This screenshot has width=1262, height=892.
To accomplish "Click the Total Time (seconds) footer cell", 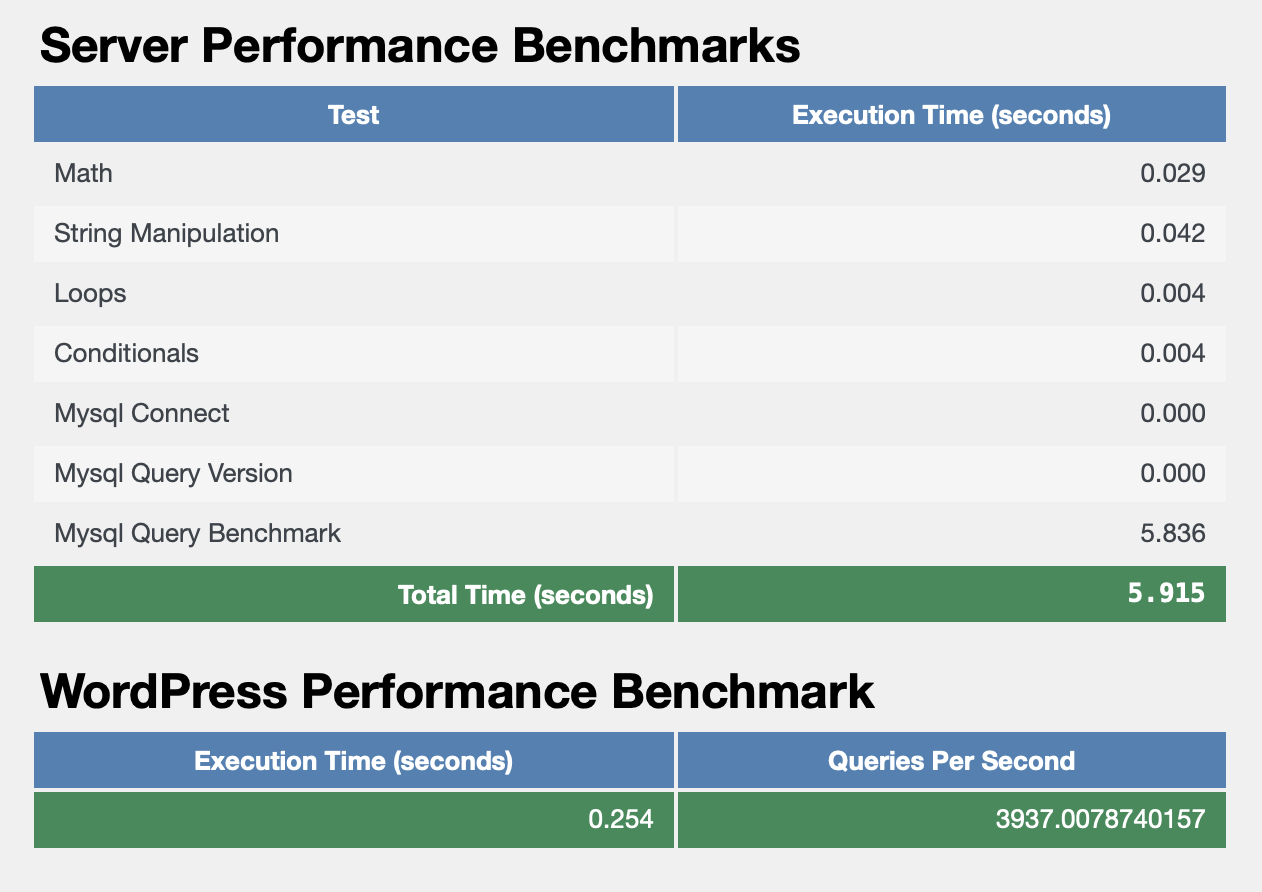I will pos(525,595).
